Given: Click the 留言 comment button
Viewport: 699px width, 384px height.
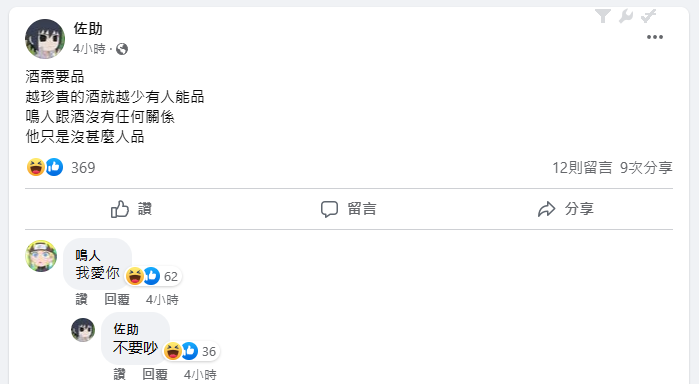Looking at the screenshot, I should (x=349, y=209).
